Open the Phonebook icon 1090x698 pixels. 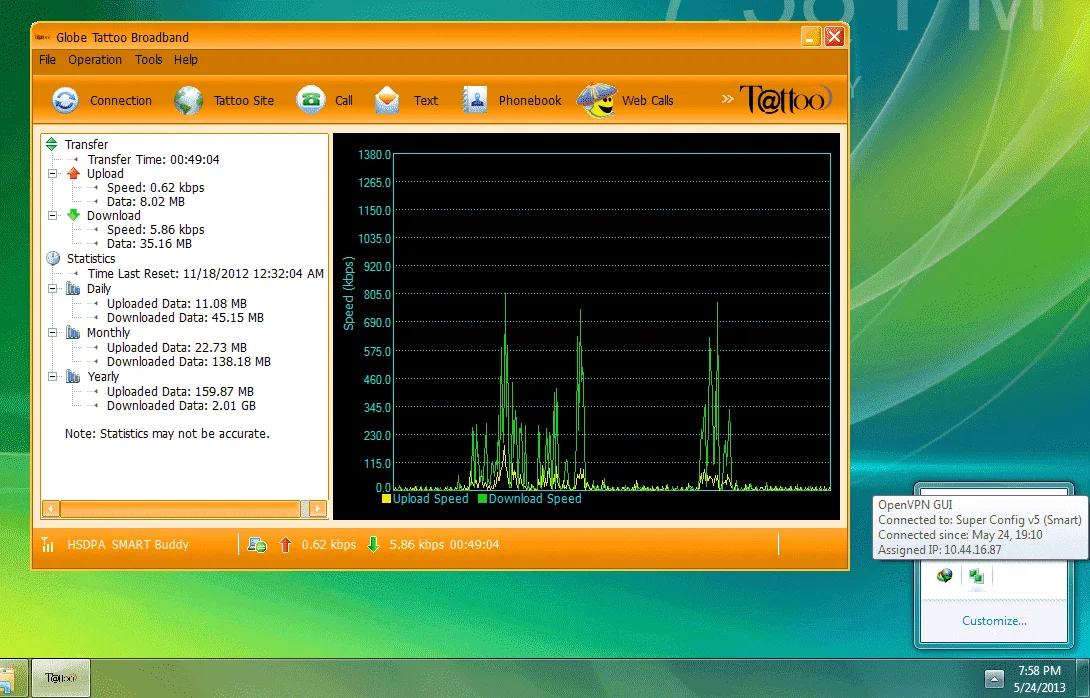pyautogui.click(x=475, y=100)
